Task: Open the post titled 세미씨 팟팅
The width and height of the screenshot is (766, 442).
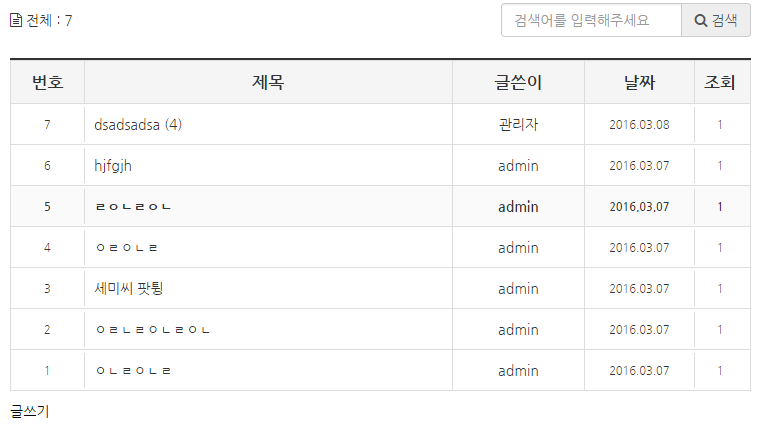Action: [129, 289]
